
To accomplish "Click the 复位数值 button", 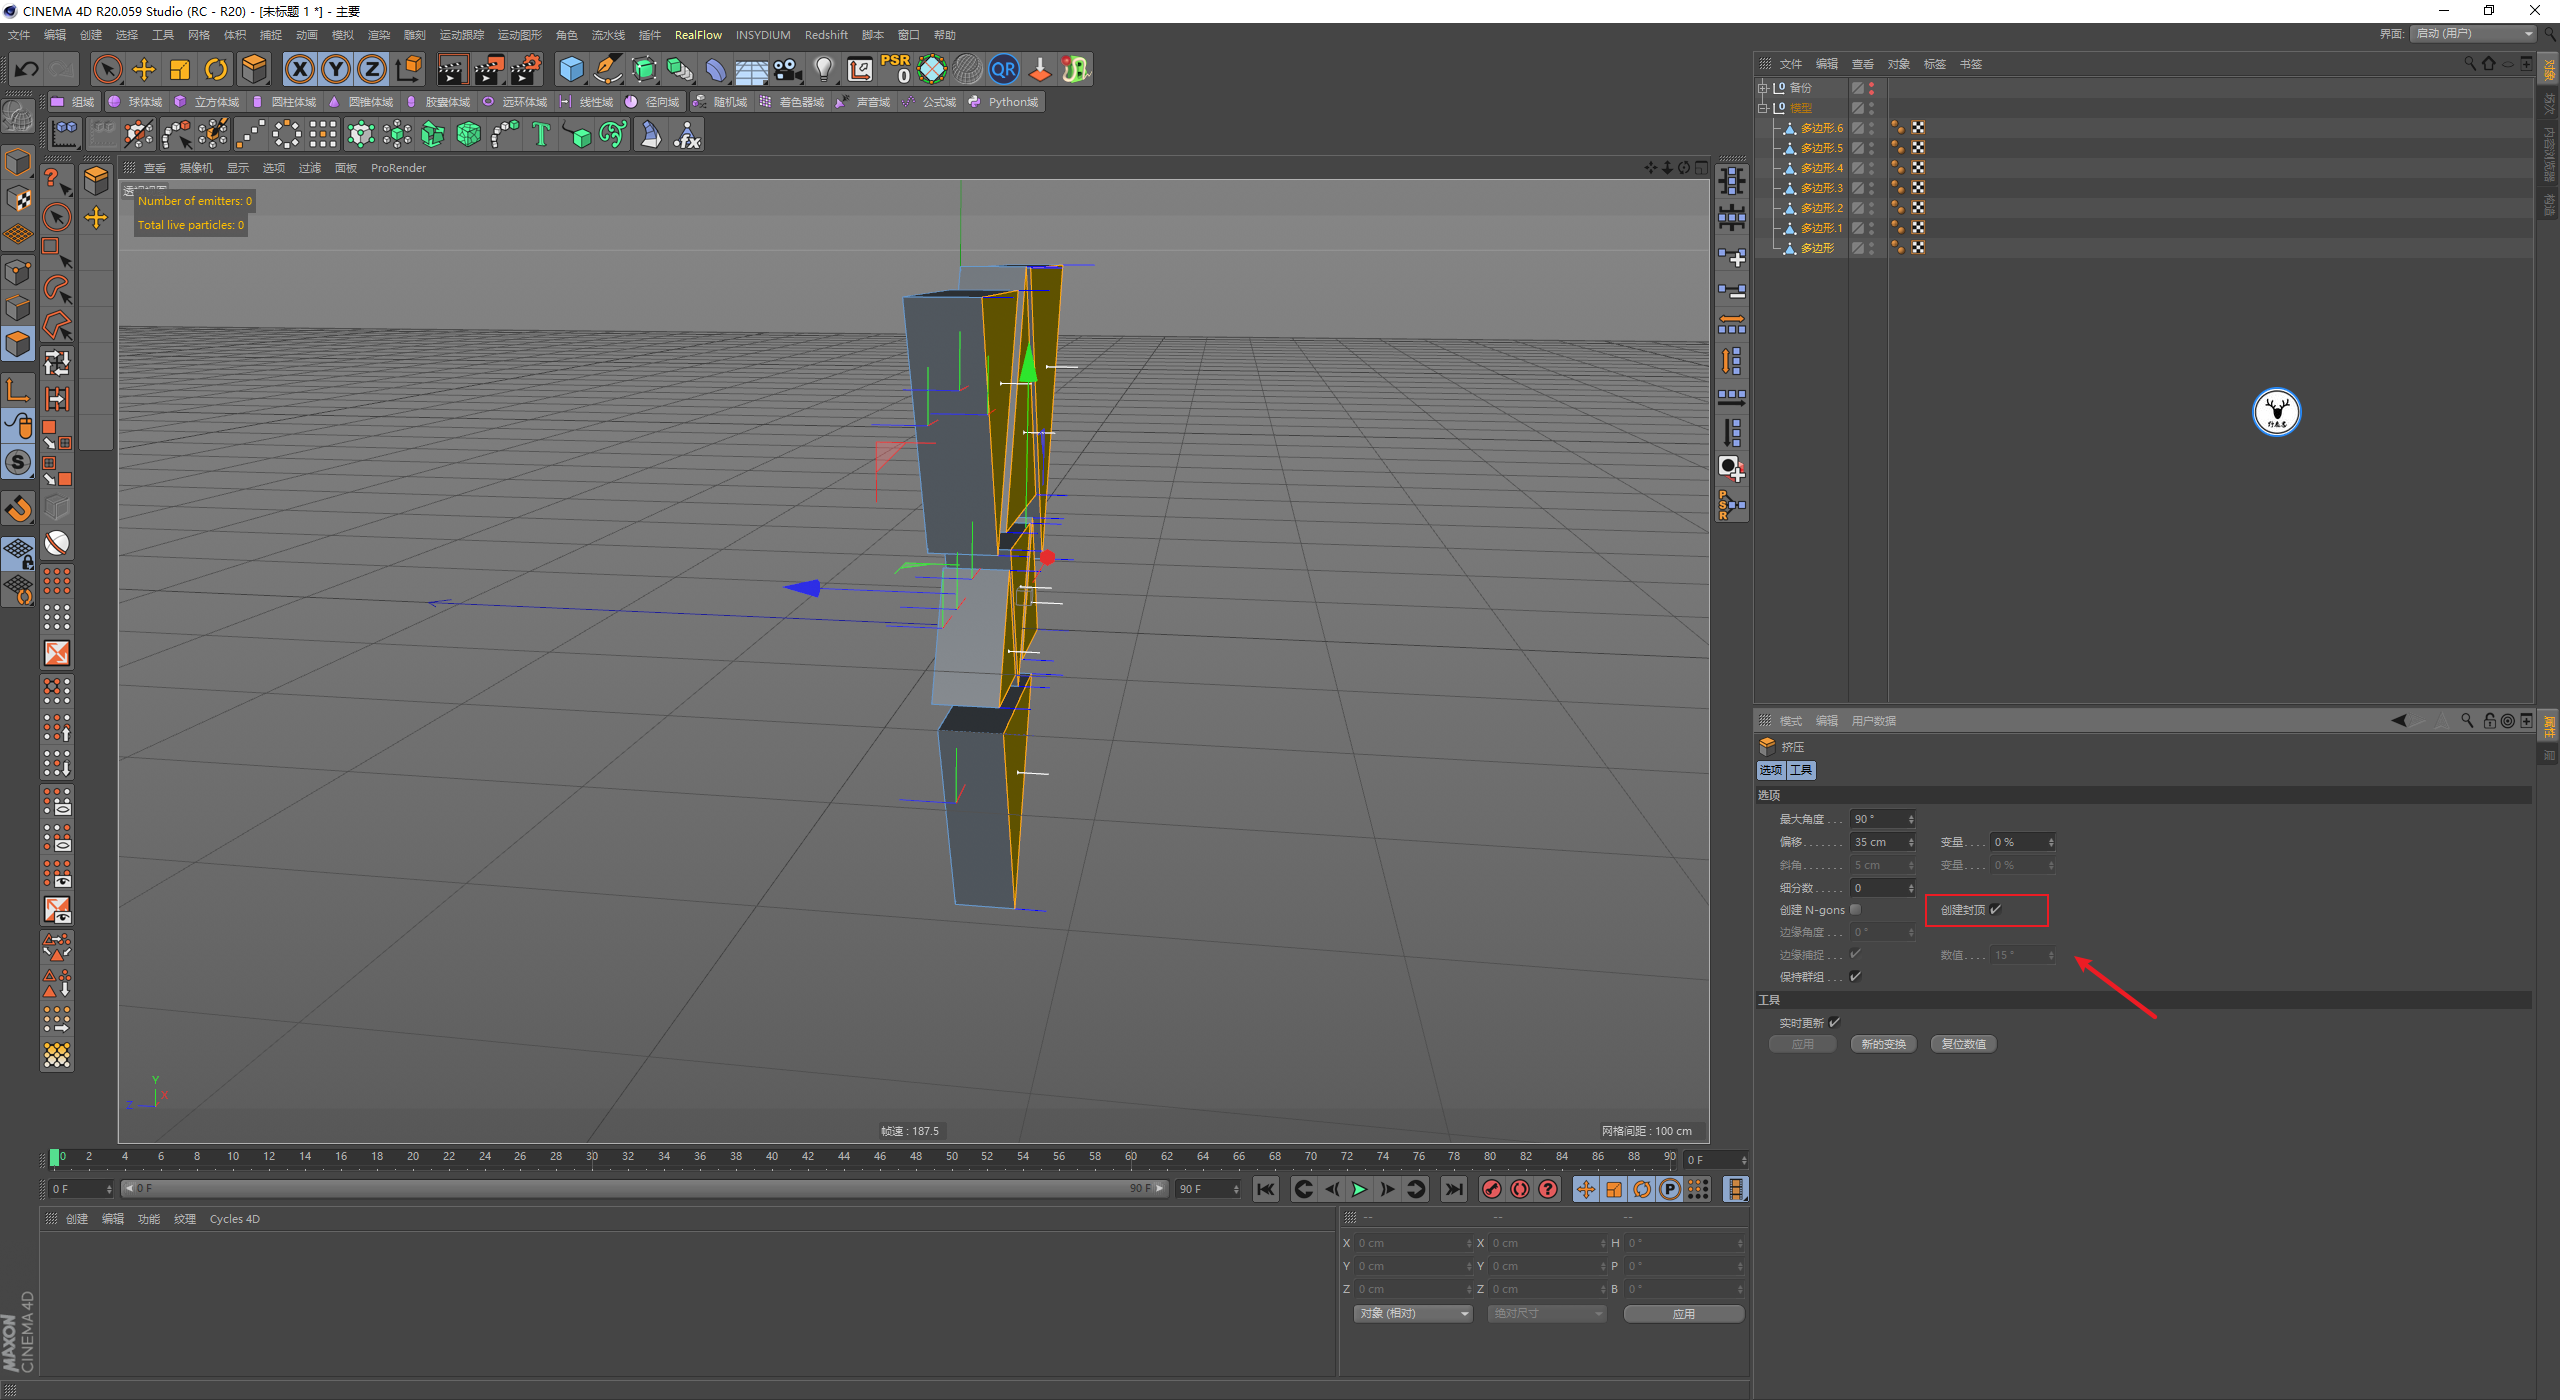I will 1963,1044.
